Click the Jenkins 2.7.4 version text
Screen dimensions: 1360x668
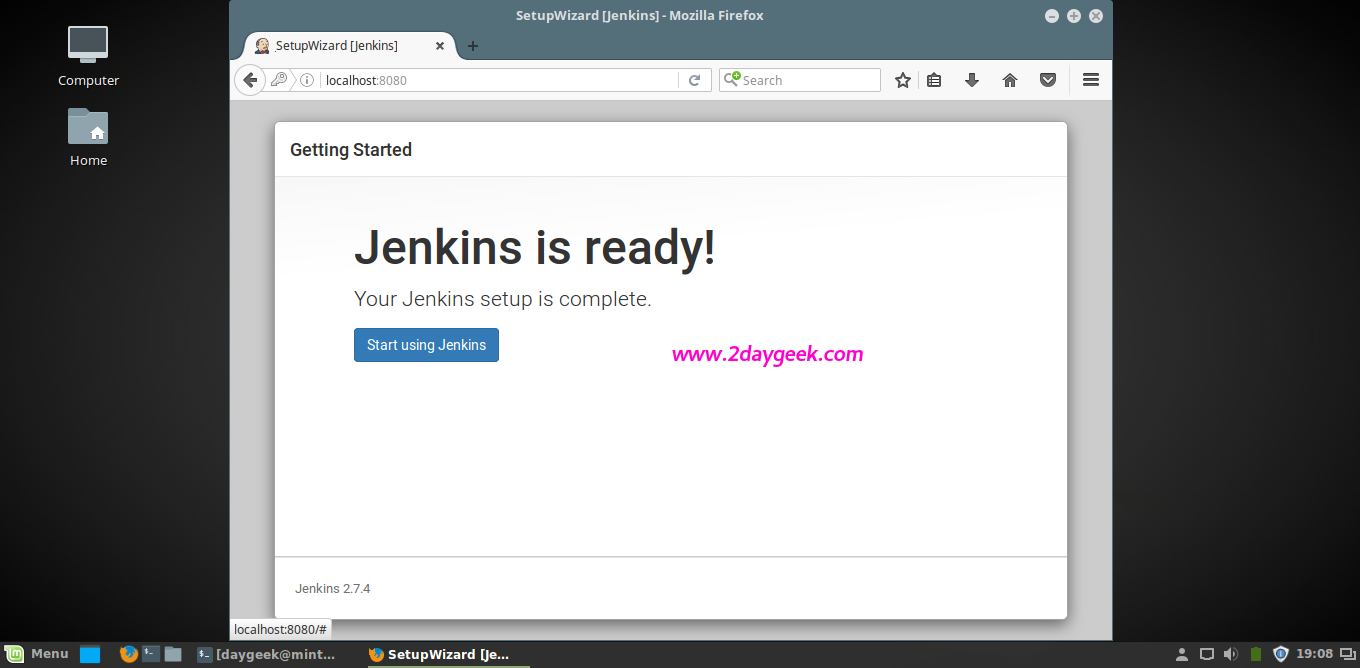333,588
